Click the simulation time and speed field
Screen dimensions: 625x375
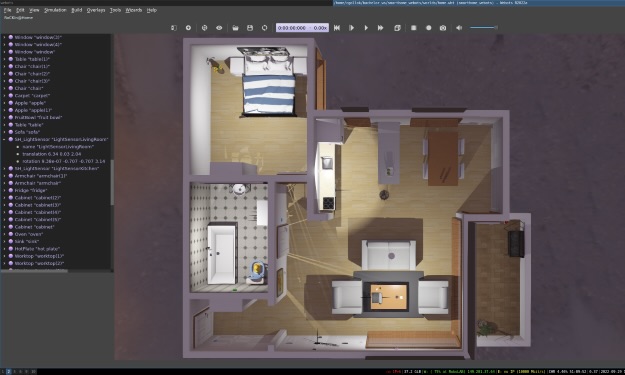302,28
